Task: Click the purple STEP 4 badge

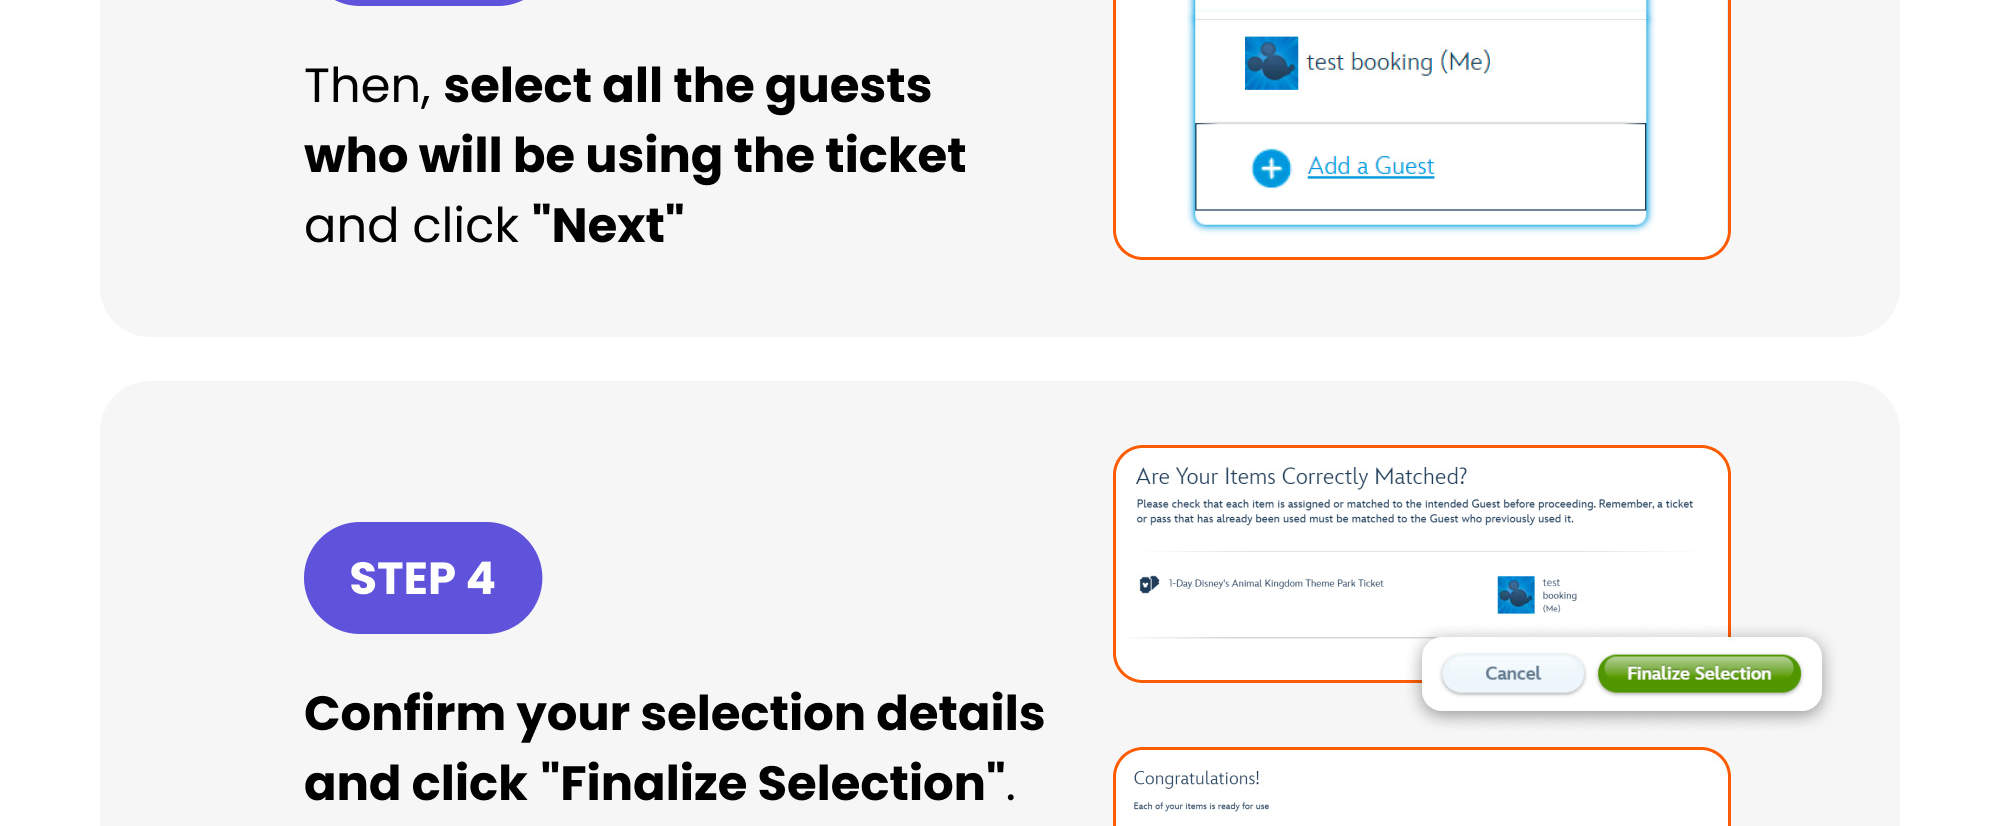Action: (422, 578)
